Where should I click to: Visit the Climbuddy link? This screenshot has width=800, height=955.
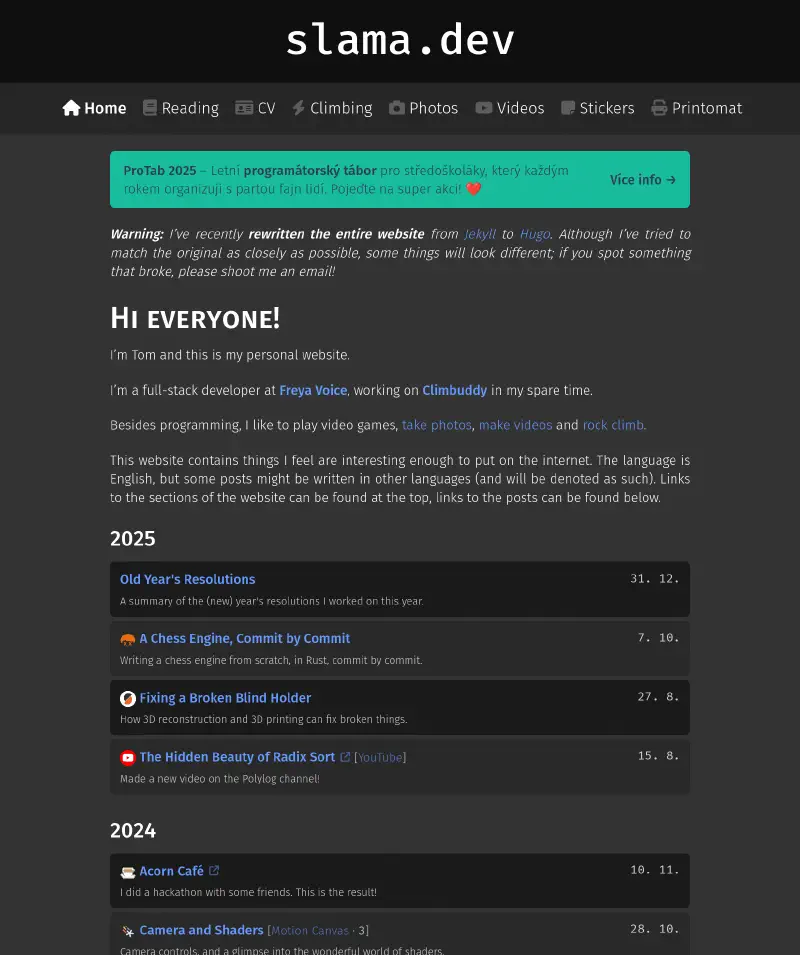coord(454,390)
